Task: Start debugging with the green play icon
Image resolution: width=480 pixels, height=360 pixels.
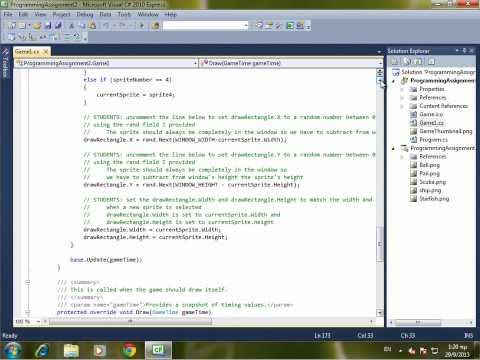Action: click(142, 25)
